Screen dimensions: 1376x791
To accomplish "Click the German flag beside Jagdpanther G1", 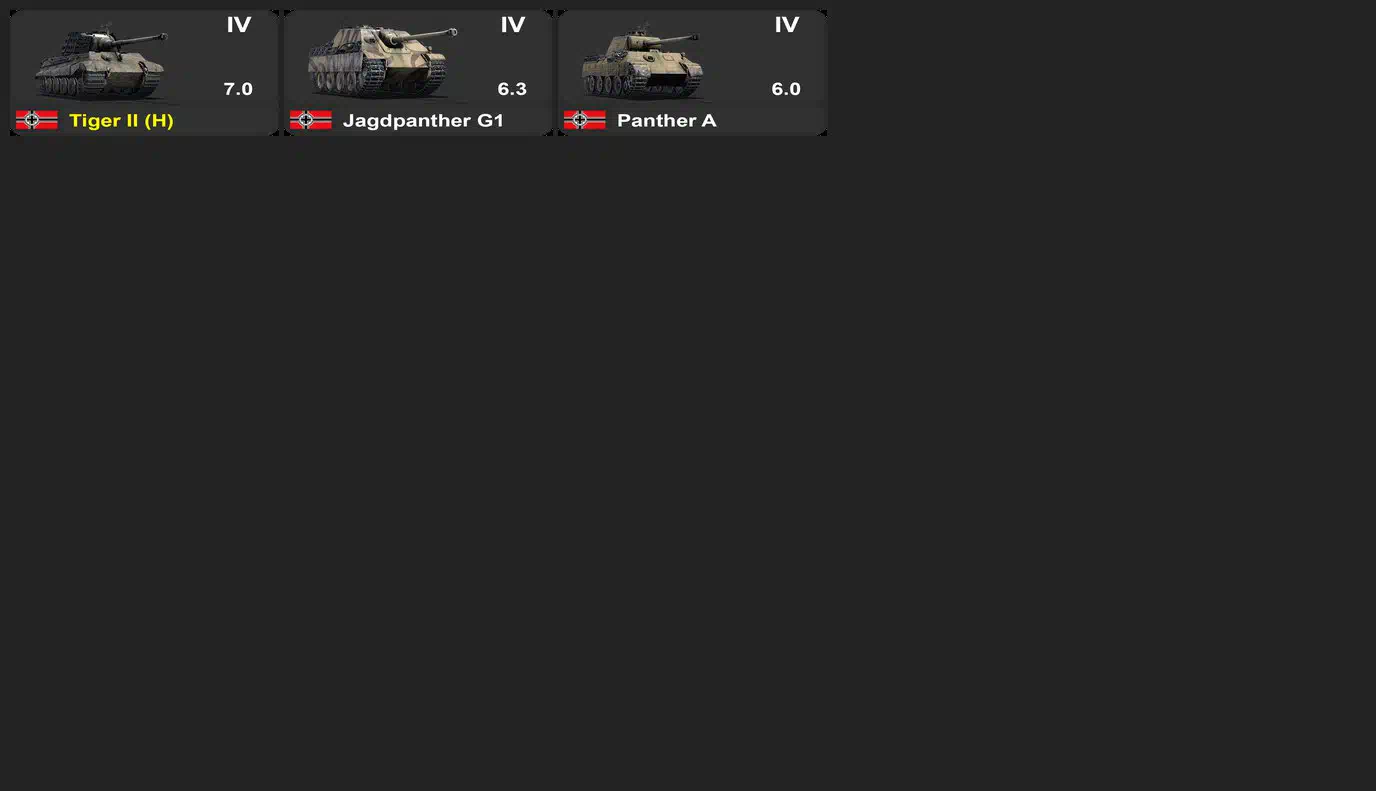I will coord(311,120).
